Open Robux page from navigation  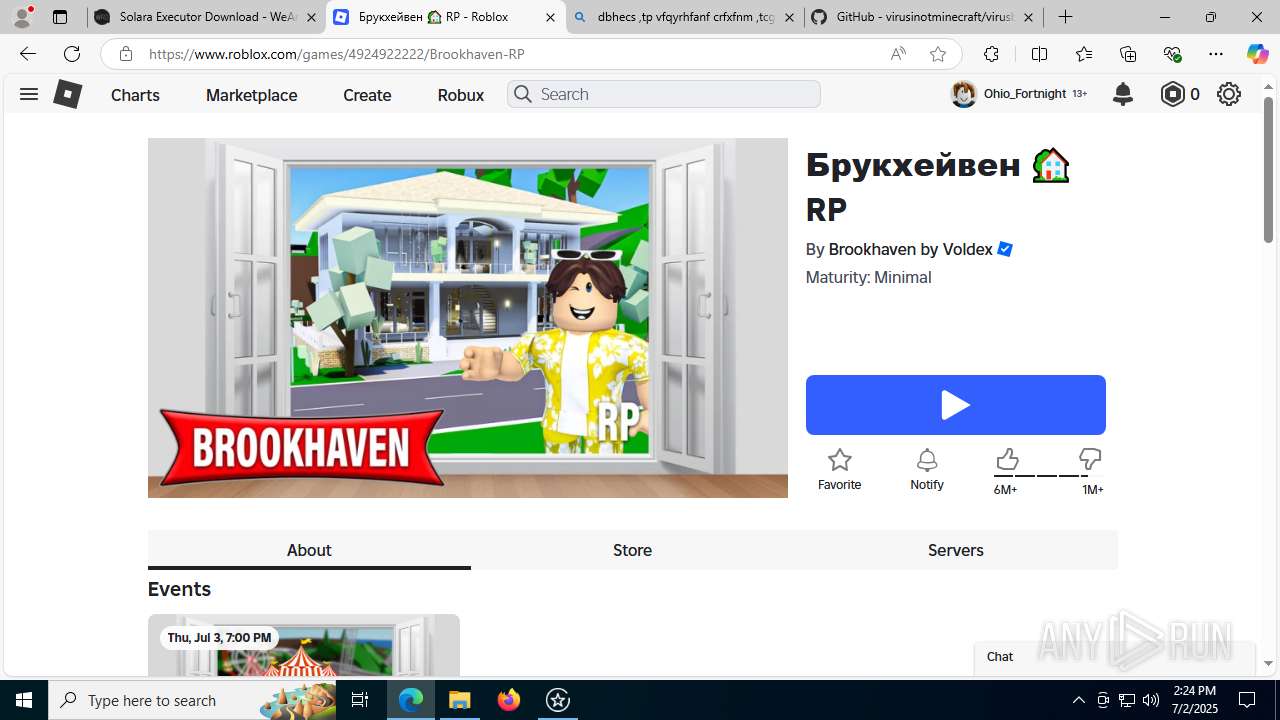[x=460, y=95]
